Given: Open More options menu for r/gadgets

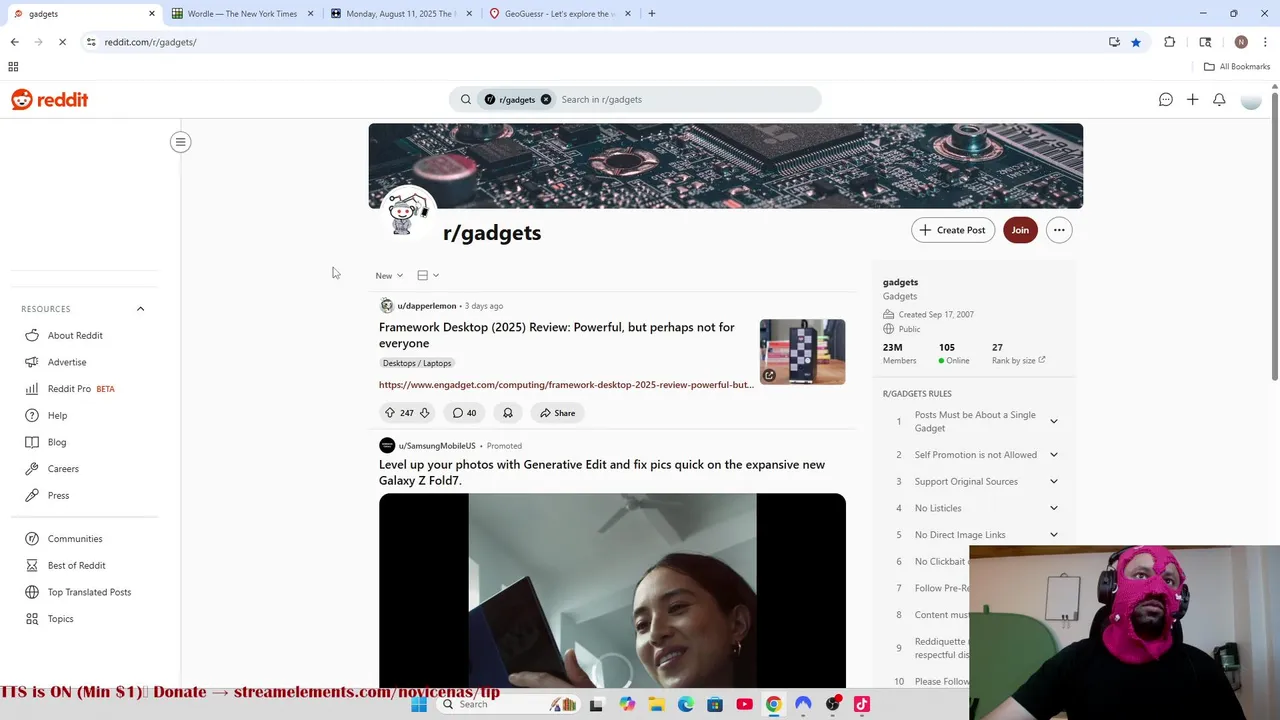Looking at the screenshot, I should pyautogui.click(x=1058, y=230).
